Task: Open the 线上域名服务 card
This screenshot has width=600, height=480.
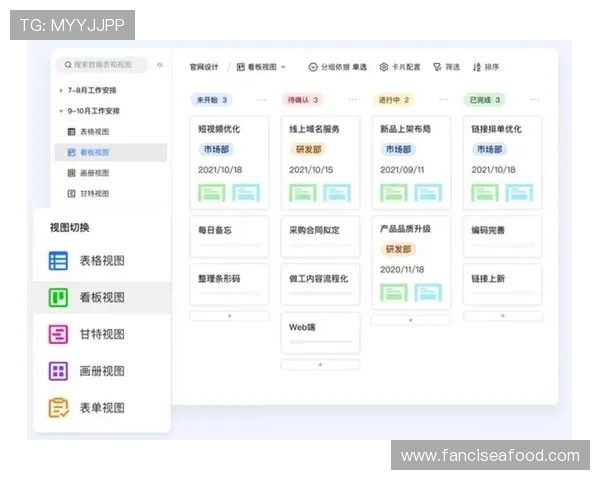Action: tap(320, 163)
